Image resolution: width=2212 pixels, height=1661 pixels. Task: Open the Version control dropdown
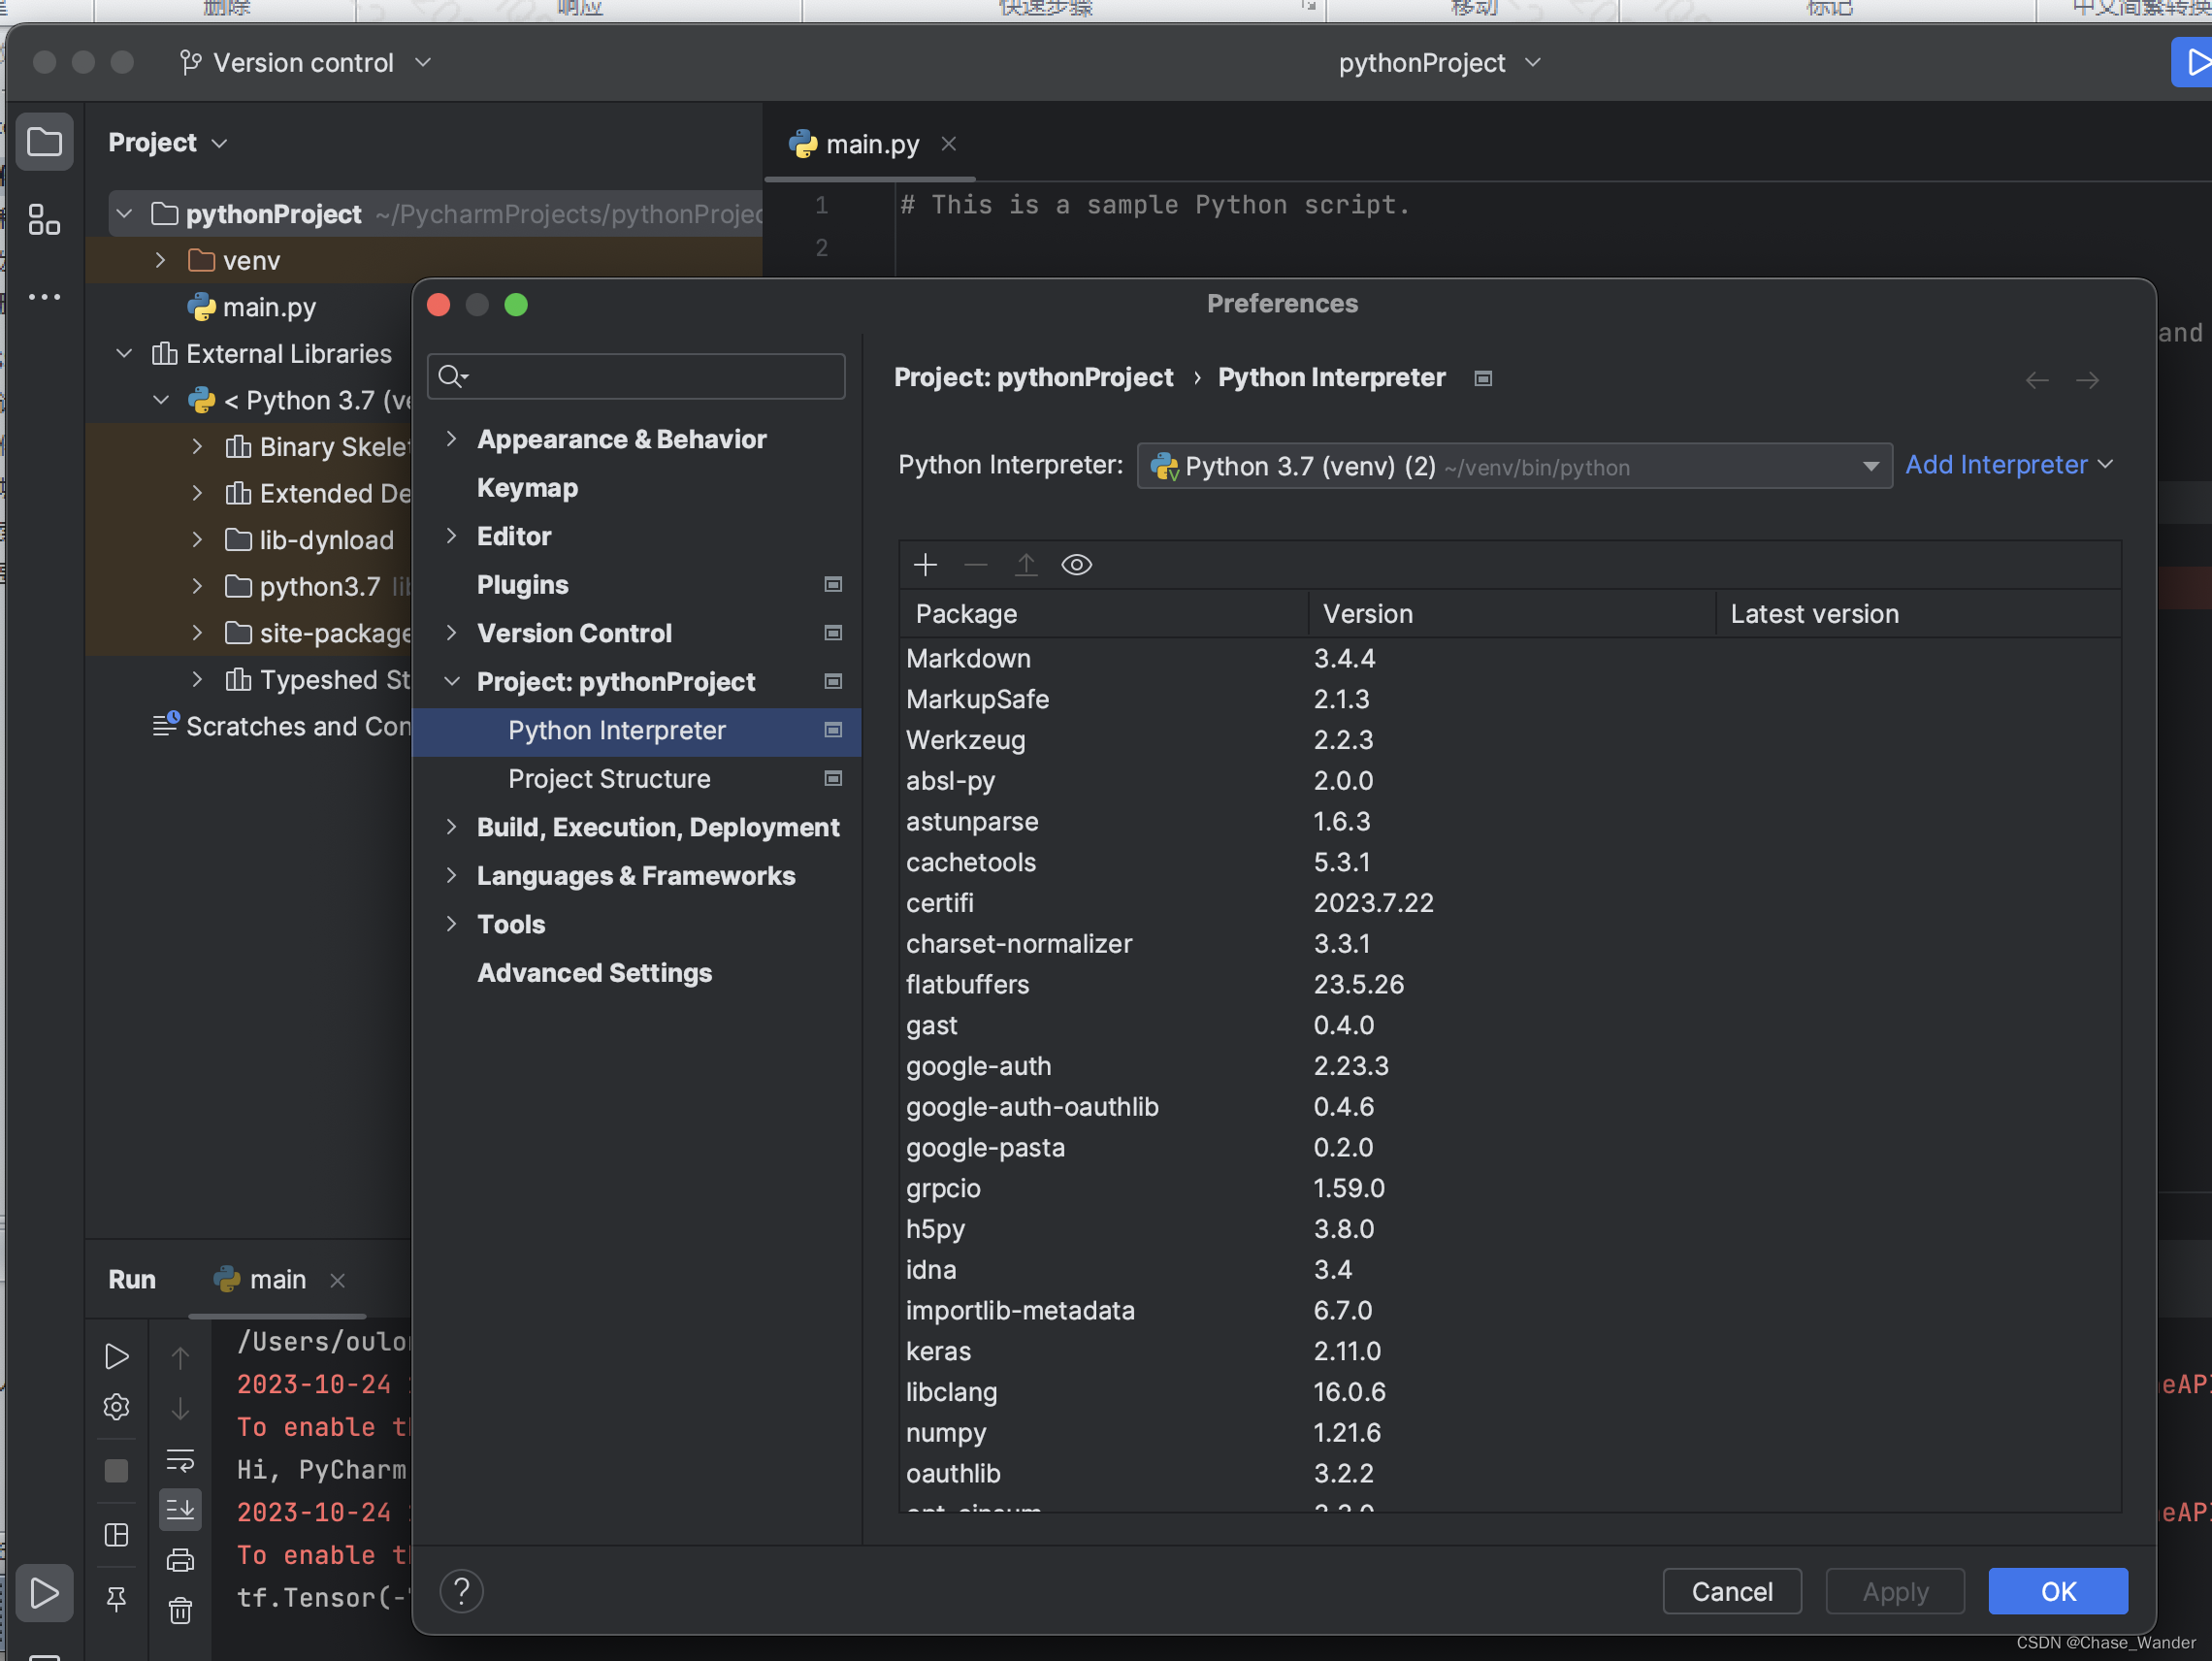305,62
